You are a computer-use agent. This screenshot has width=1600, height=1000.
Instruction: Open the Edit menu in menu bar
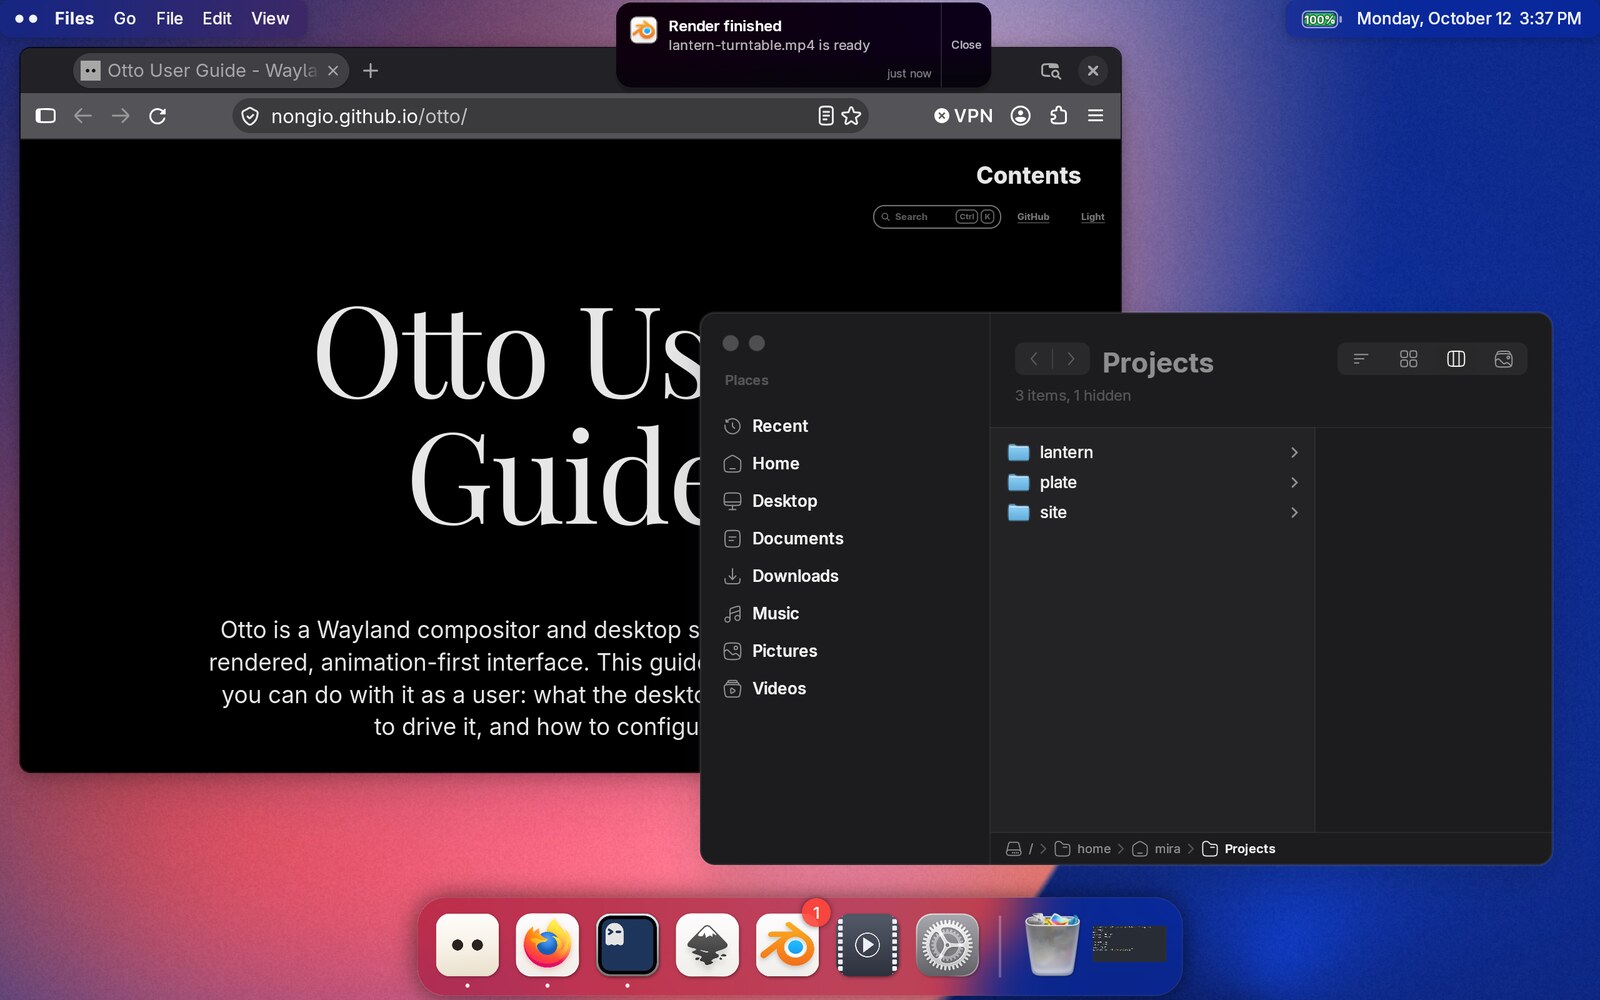217,18
